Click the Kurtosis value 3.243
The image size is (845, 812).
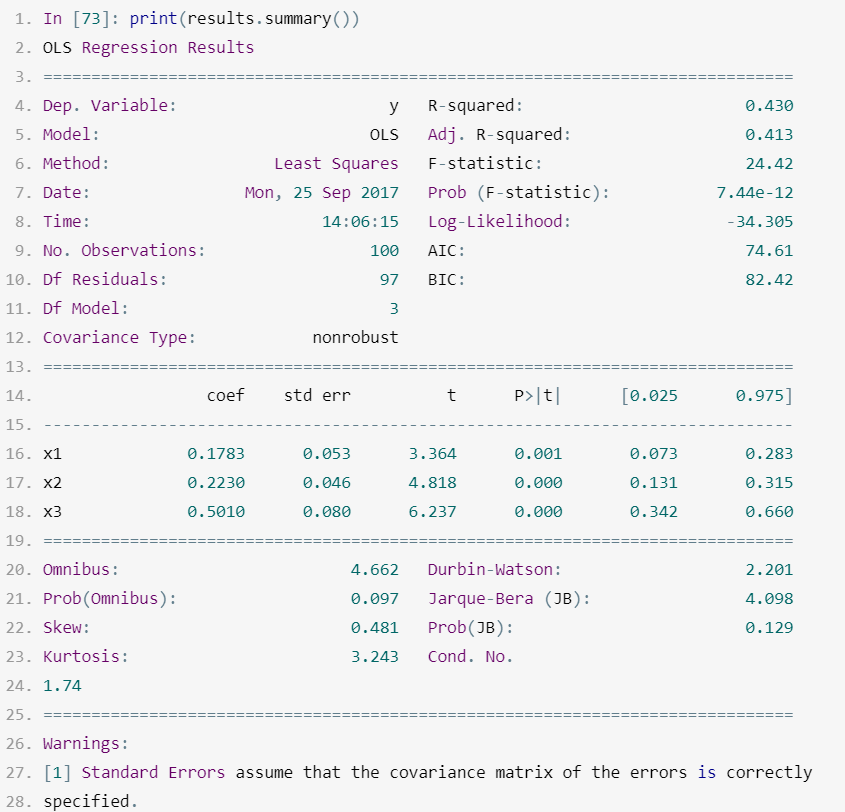[x=375, y=657]
